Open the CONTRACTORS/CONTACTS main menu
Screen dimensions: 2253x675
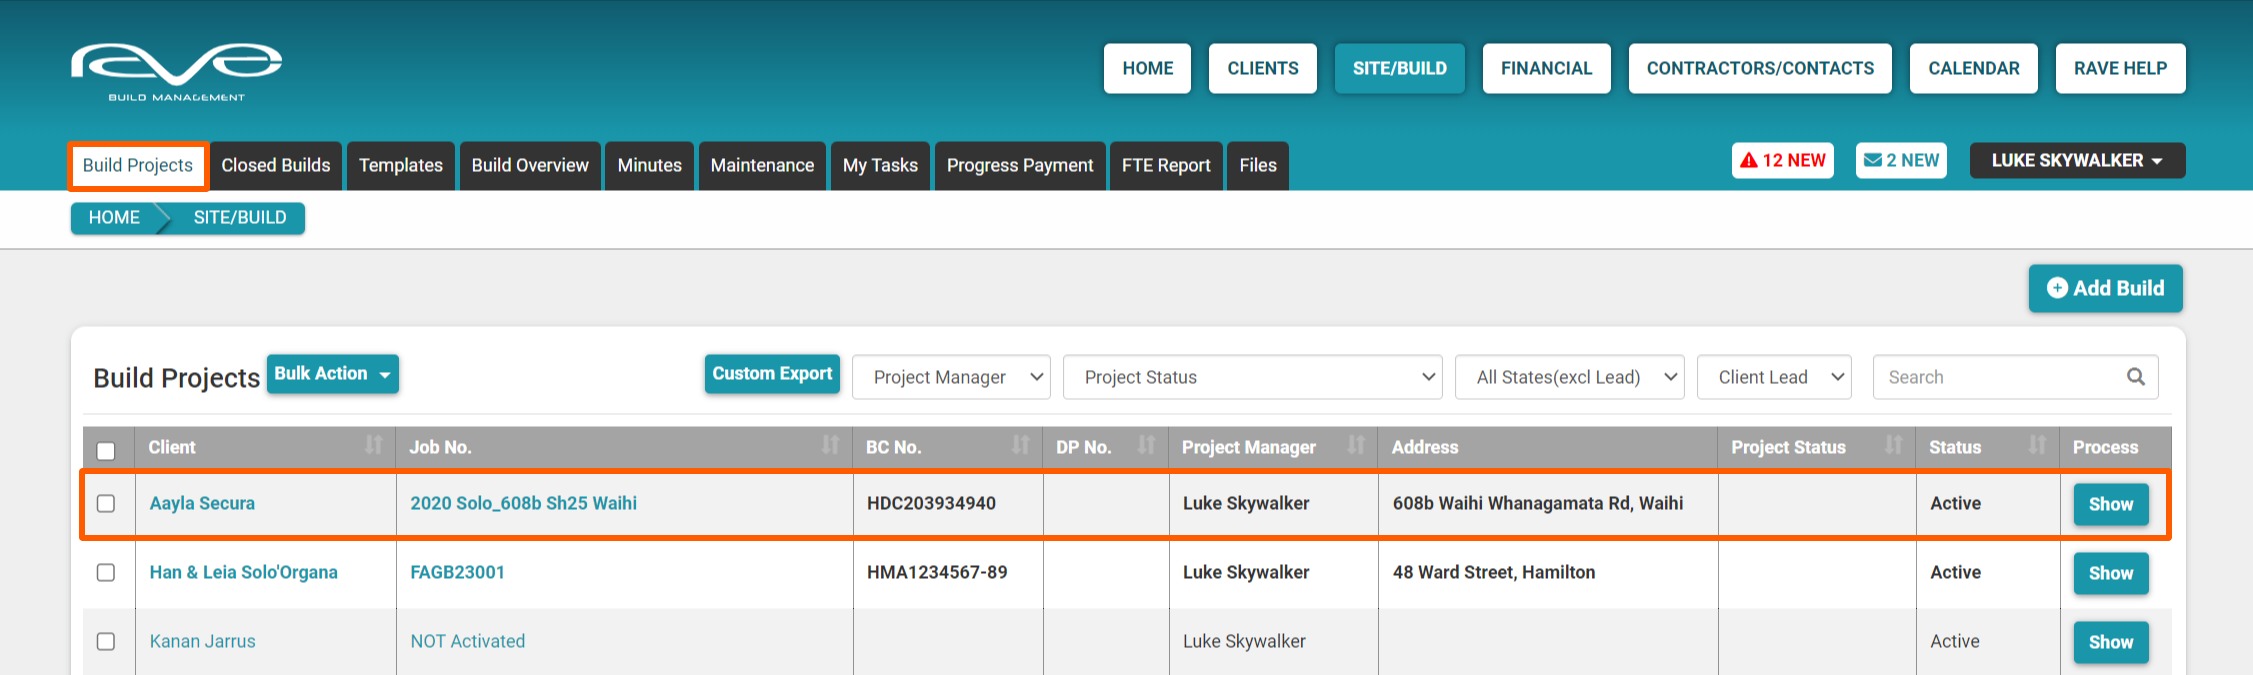[x=1760, y=68]
